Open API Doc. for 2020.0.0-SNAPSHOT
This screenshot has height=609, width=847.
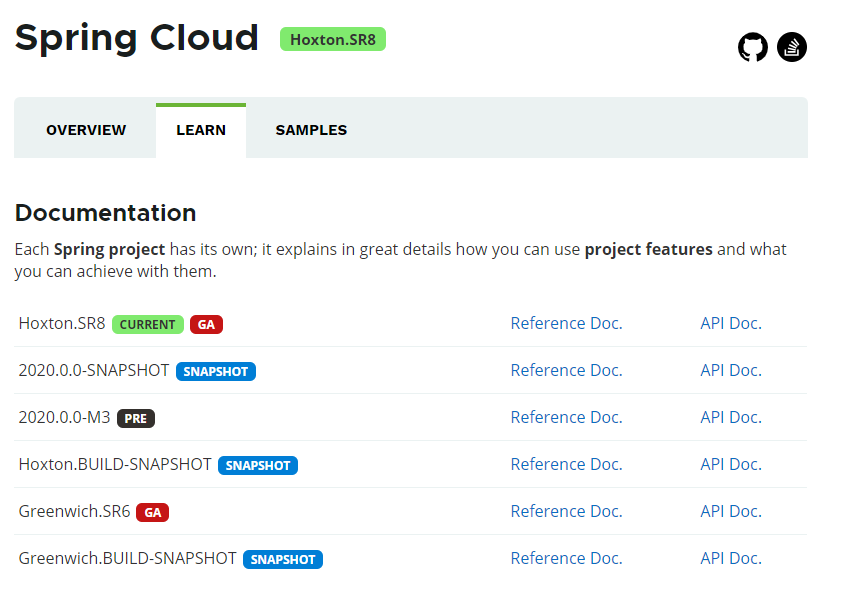tap(731, 370)
